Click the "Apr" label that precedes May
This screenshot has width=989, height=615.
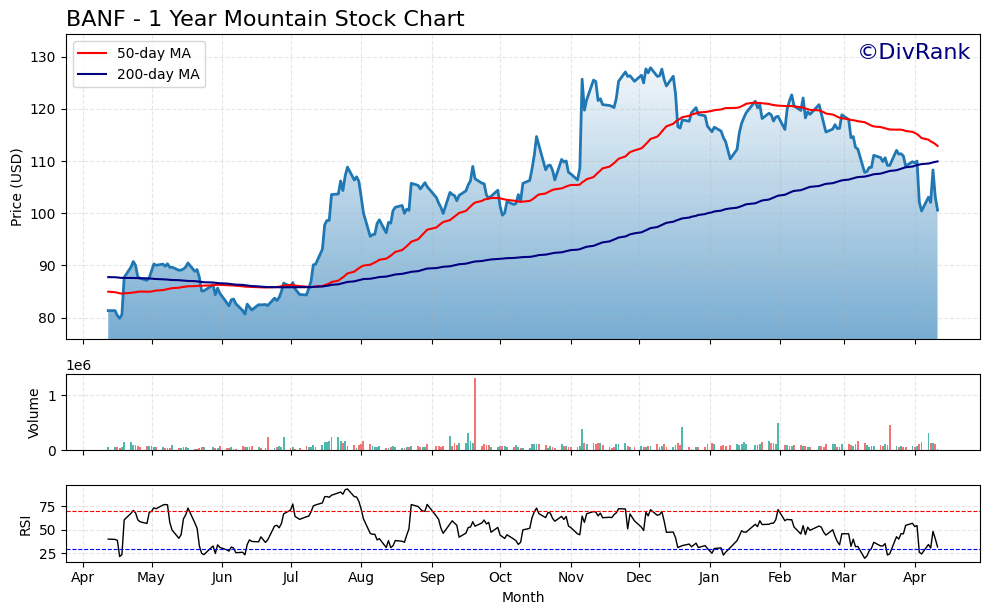(83, 577)
